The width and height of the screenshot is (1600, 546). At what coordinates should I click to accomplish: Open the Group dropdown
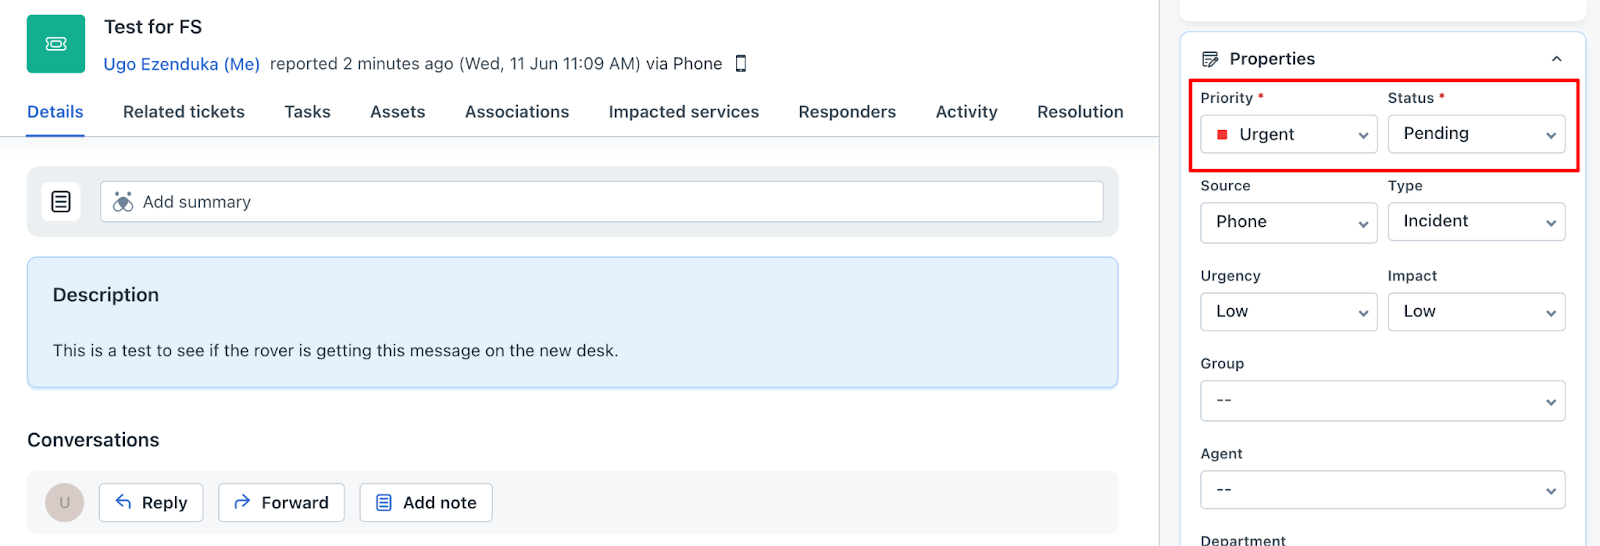click(1382, 401)
